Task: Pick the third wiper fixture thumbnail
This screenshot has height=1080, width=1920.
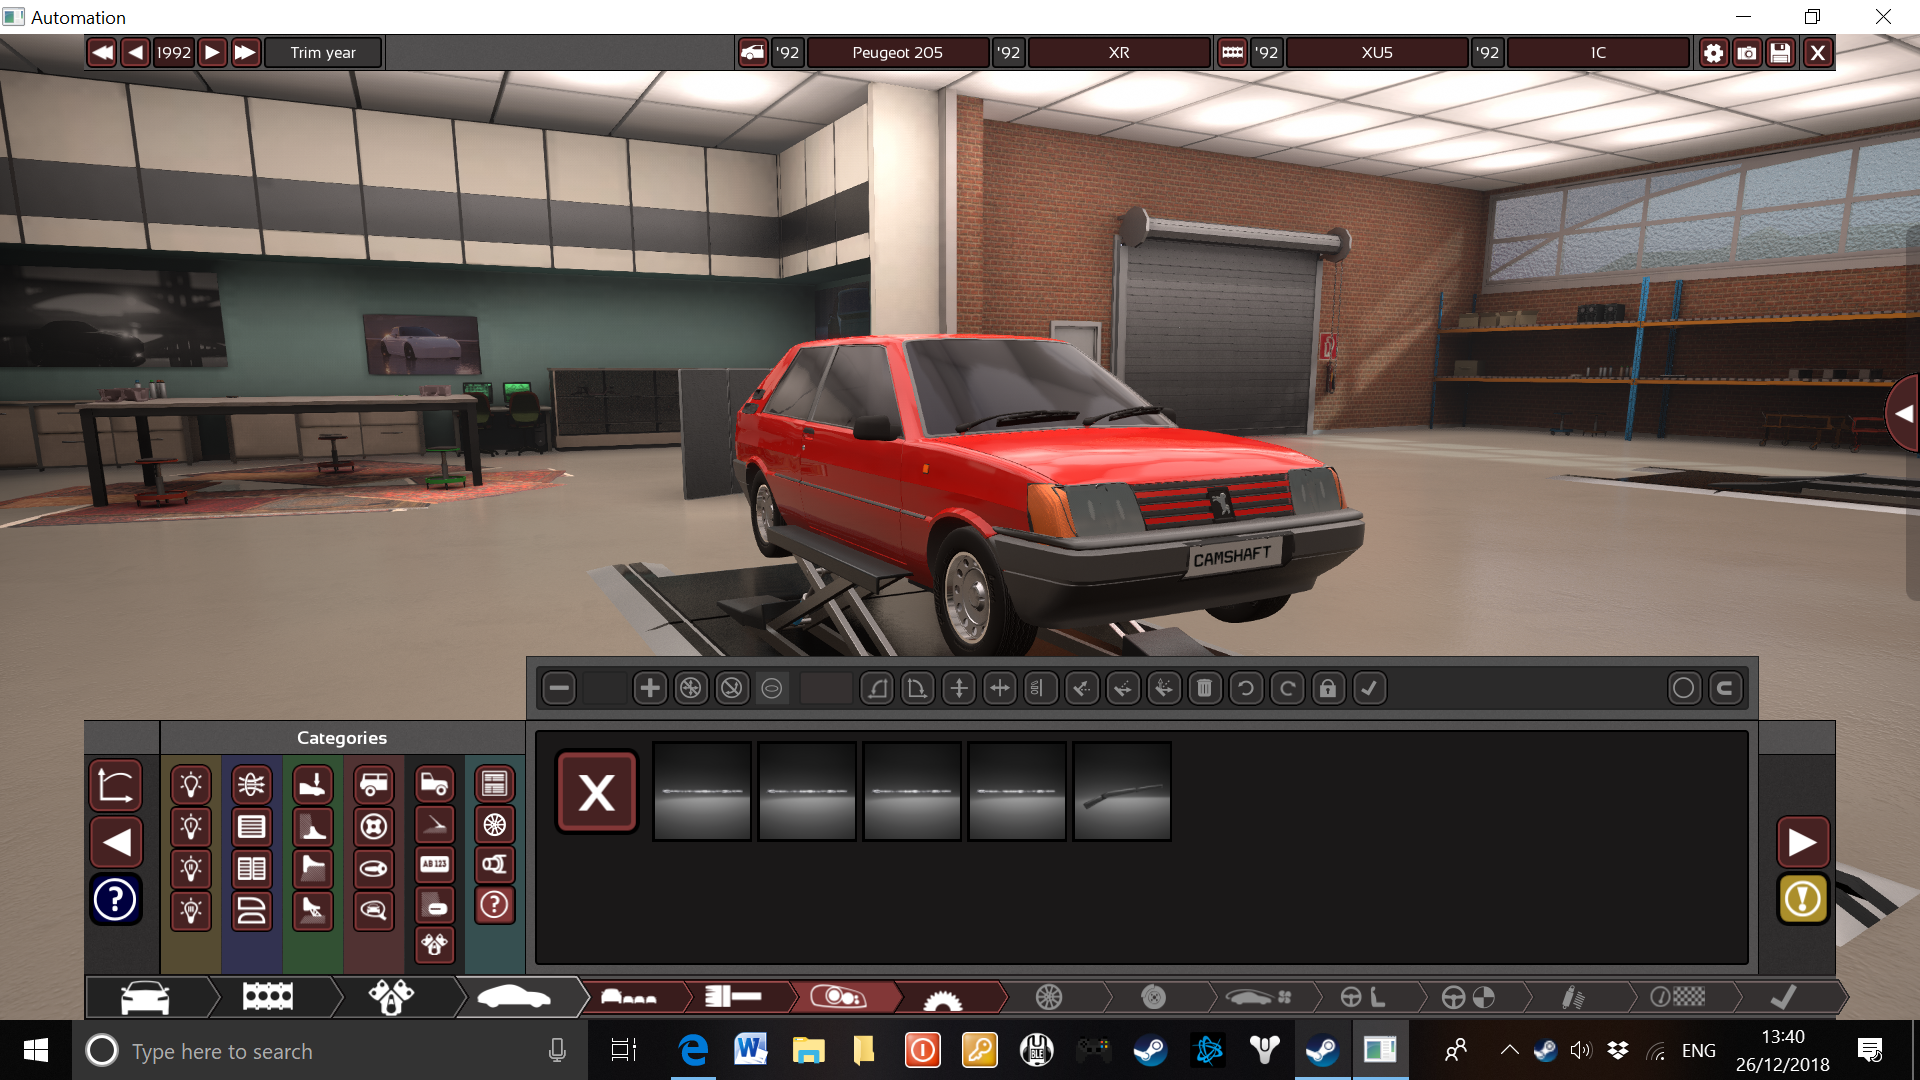Action: (912, 791)
